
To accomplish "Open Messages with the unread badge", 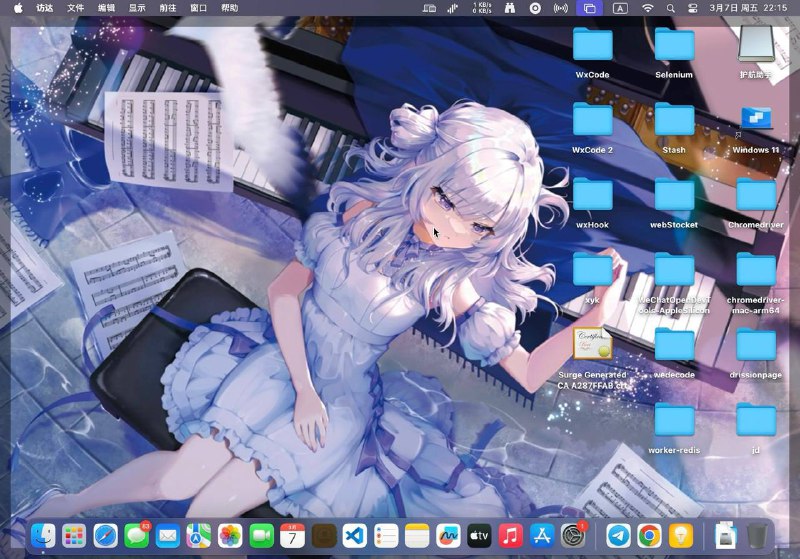I will 137,536.
